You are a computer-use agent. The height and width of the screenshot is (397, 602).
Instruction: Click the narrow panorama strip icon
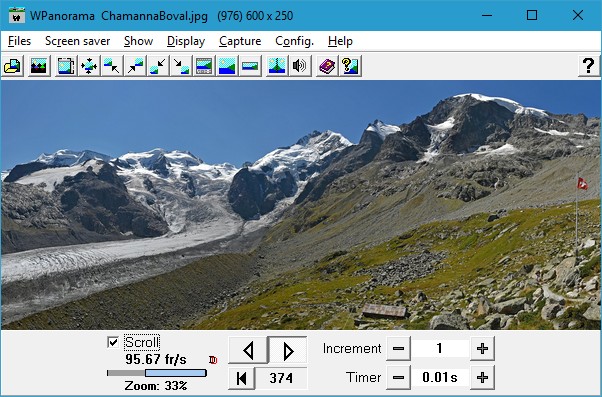(250, 66)
